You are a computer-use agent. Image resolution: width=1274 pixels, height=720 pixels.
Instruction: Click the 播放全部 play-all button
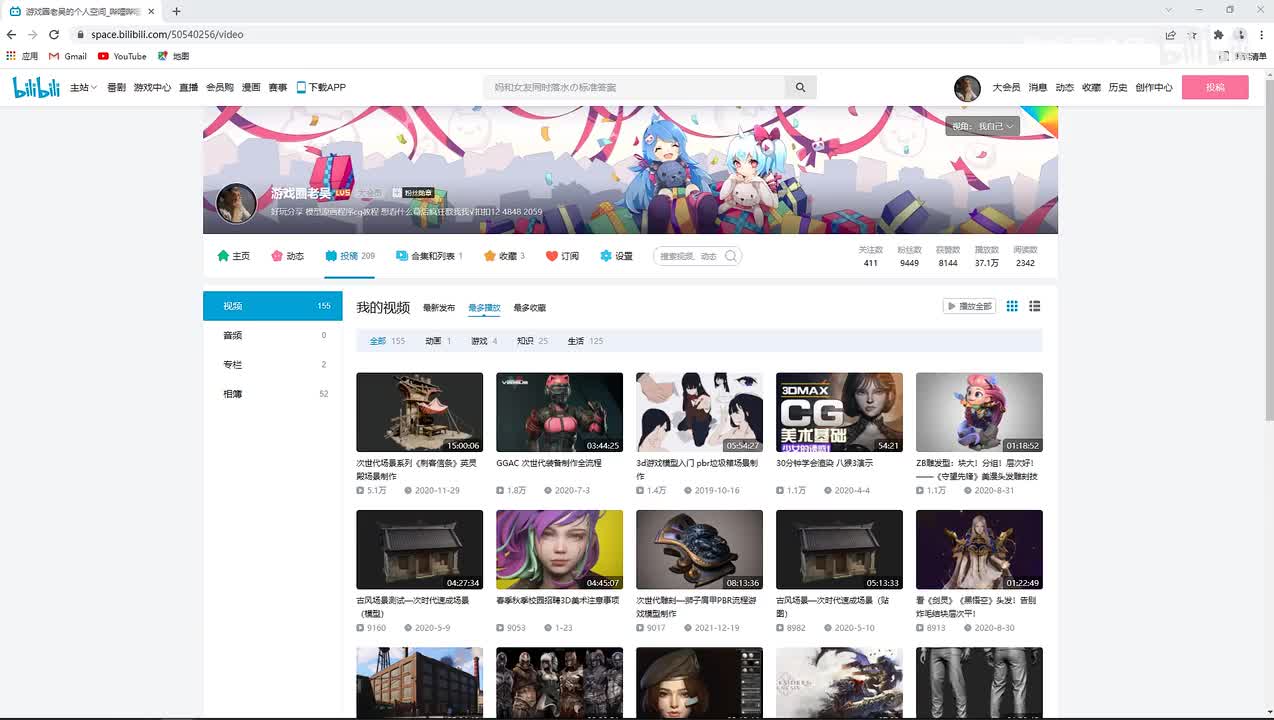tap(969, 306)
